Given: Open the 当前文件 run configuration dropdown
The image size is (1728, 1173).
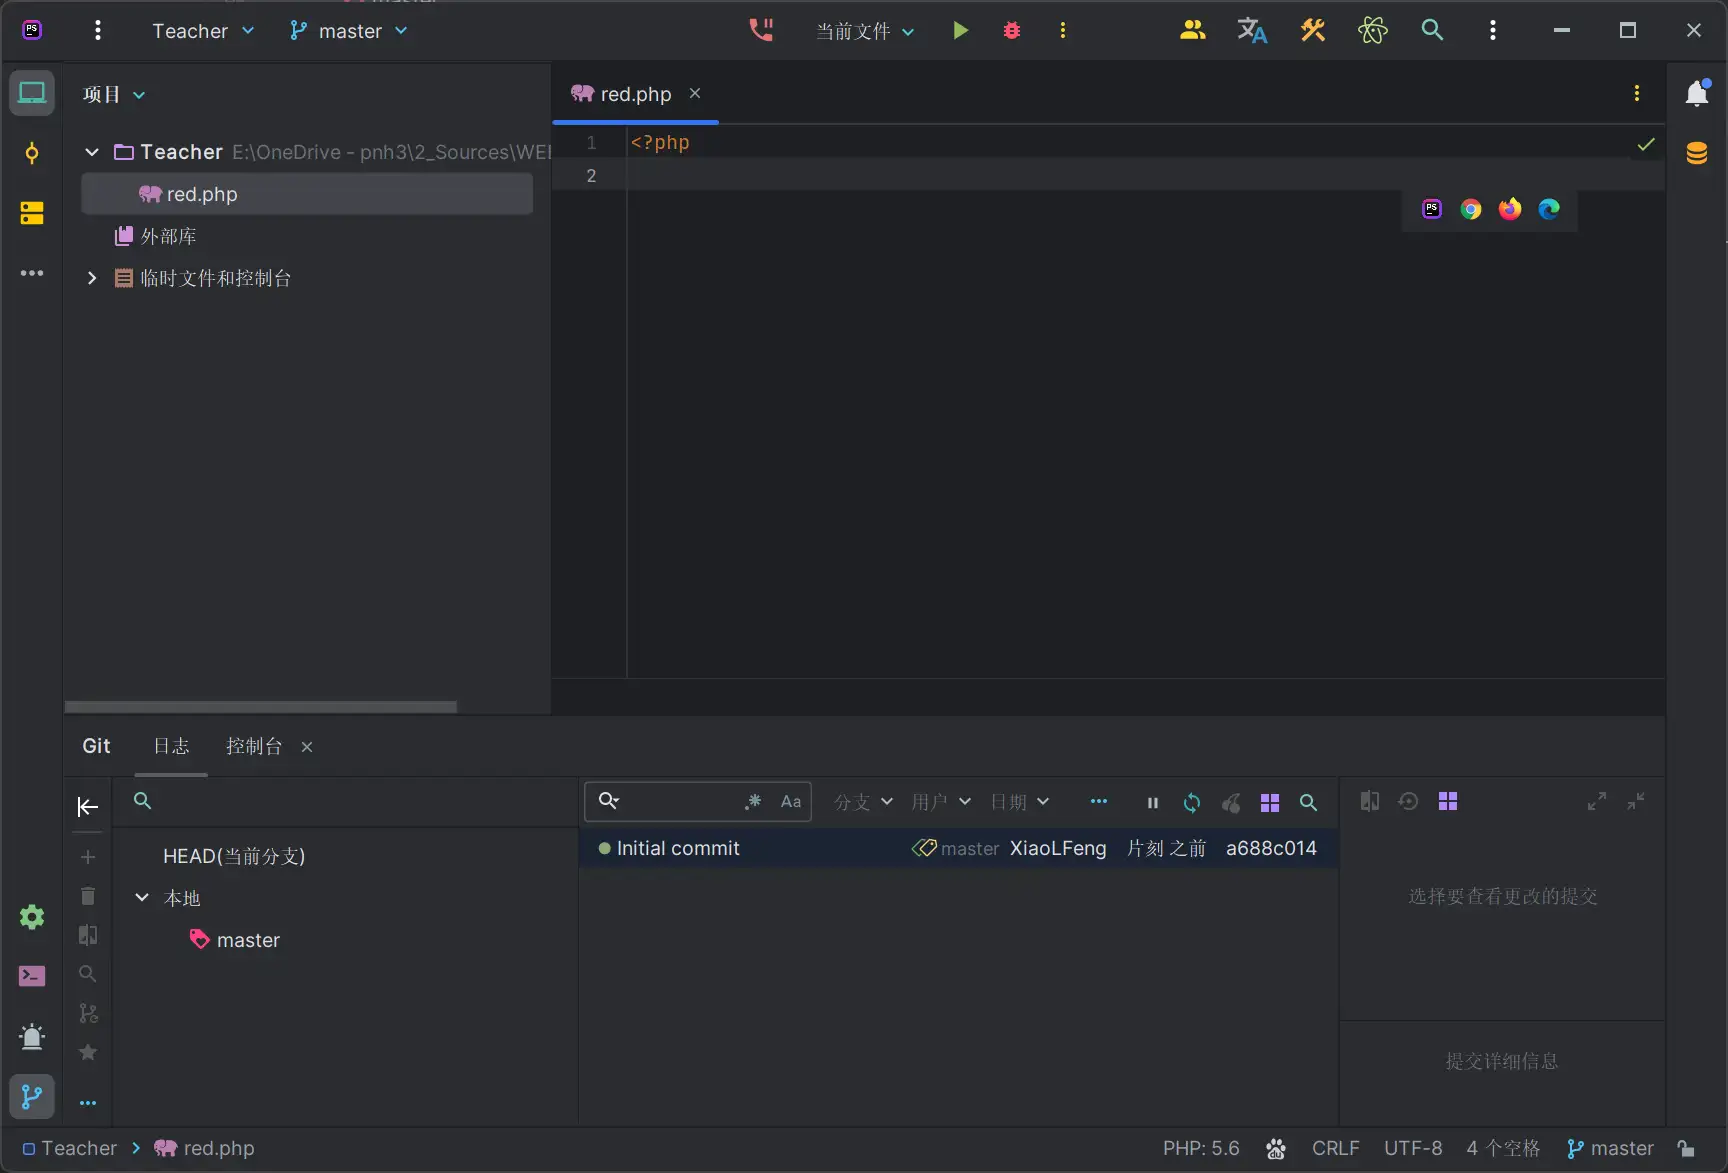Looking at the screenshot, I should pos(865,31).
